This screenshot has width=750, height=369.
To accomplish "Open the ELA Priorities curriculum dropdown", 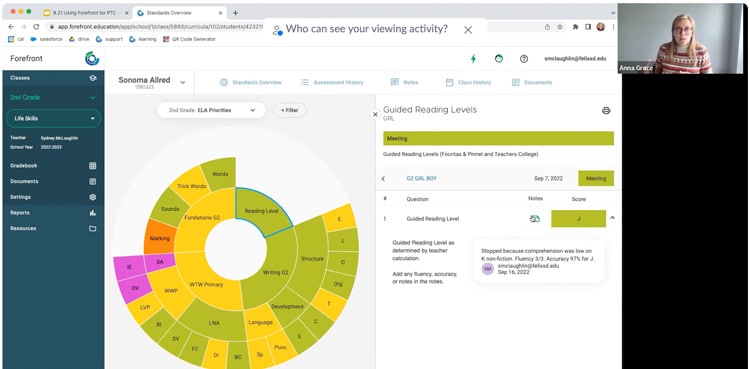I will pos(211,110).
